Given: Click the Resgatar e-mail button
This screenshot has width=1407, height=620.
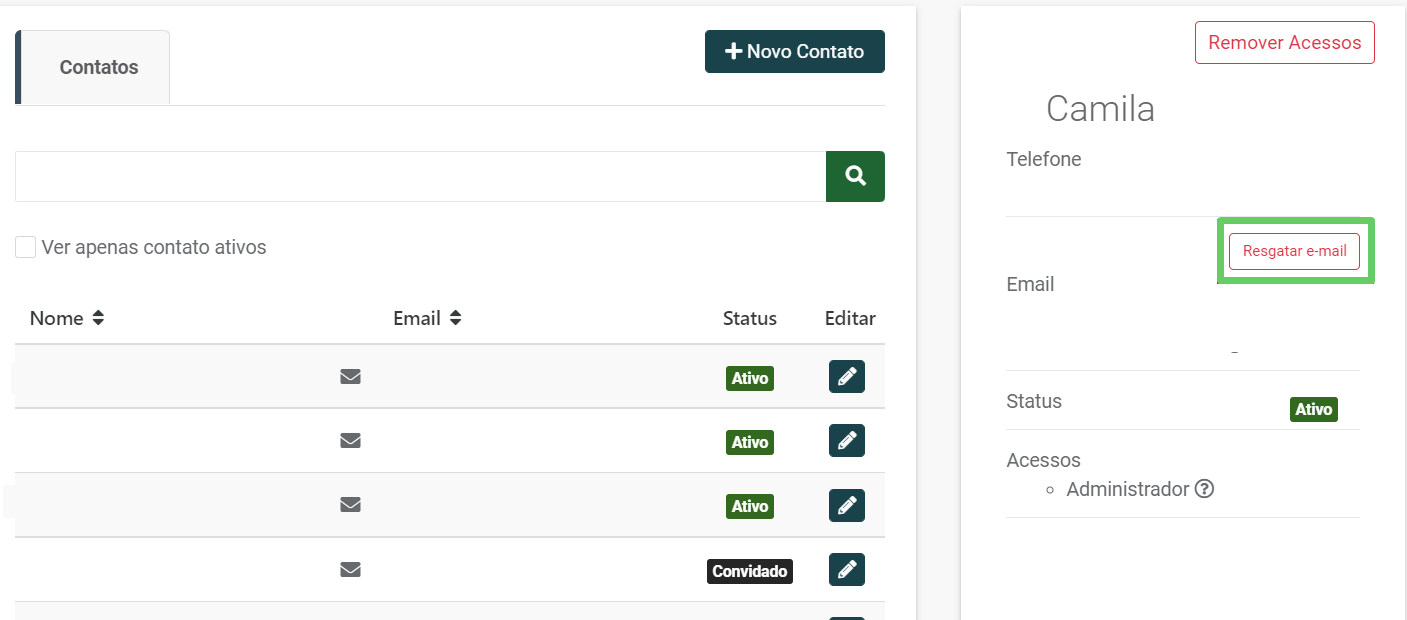Looking at the screenshot, I should 1295,251.
